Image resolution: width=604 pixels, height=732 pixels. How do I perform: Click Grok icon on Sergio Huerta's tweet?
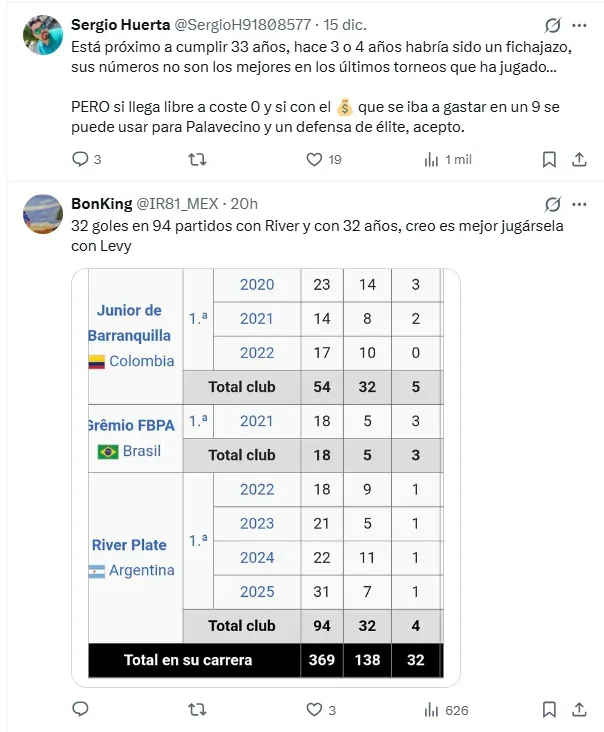[x=552, y=26]
